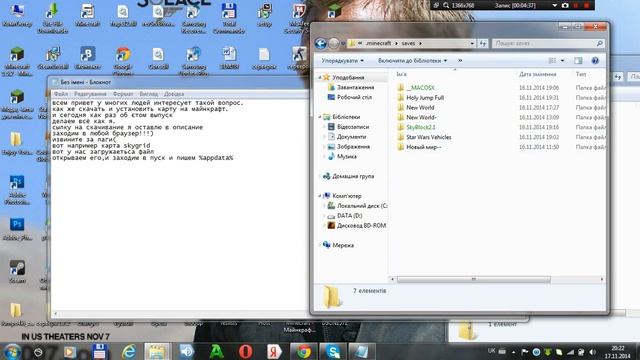The image size is (640, 360).
Task: Click the .minecraft breadcrumb in the address bar
Action: pos(378,43)
